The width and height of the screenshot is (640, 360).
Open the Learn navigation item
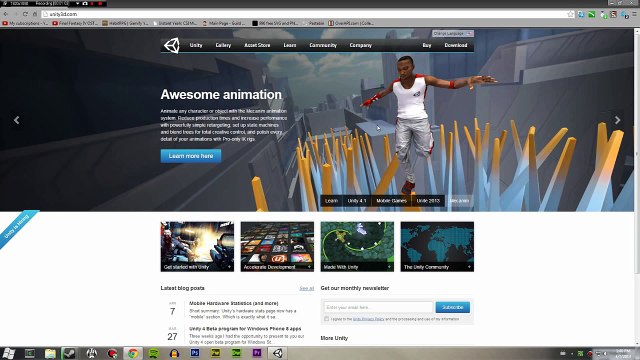(x=290, y=45)
